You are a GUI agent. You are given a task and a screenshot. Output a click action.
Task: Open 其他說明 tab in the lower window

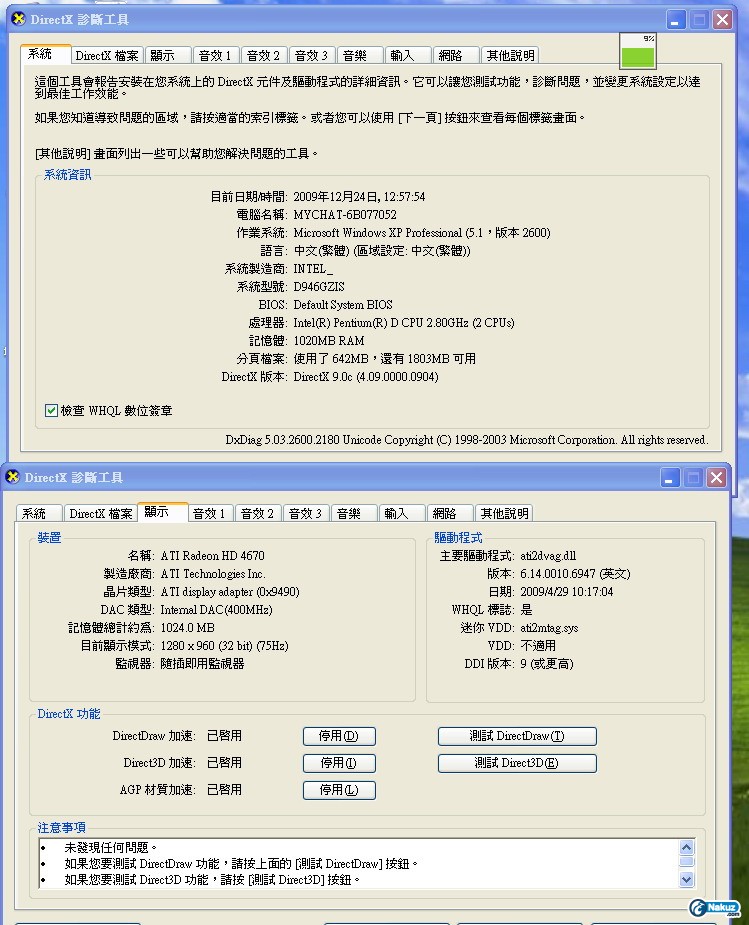coord(504,513)
